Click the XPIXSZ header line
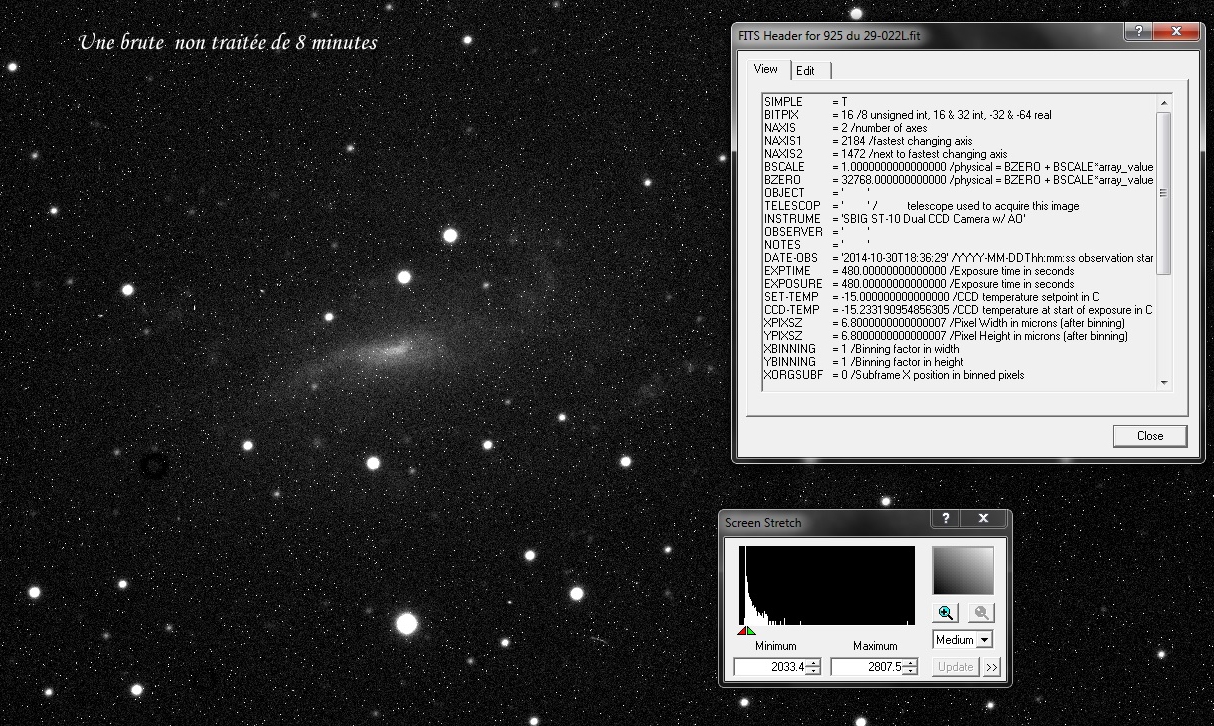1214x726 pixels. coord(945,323)
